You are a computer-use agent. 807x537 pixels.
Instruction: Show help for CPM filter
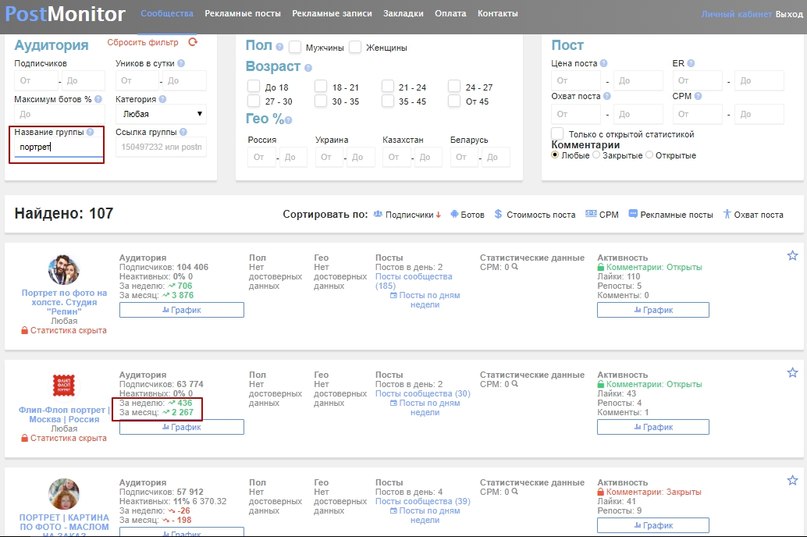pos(698,96)
